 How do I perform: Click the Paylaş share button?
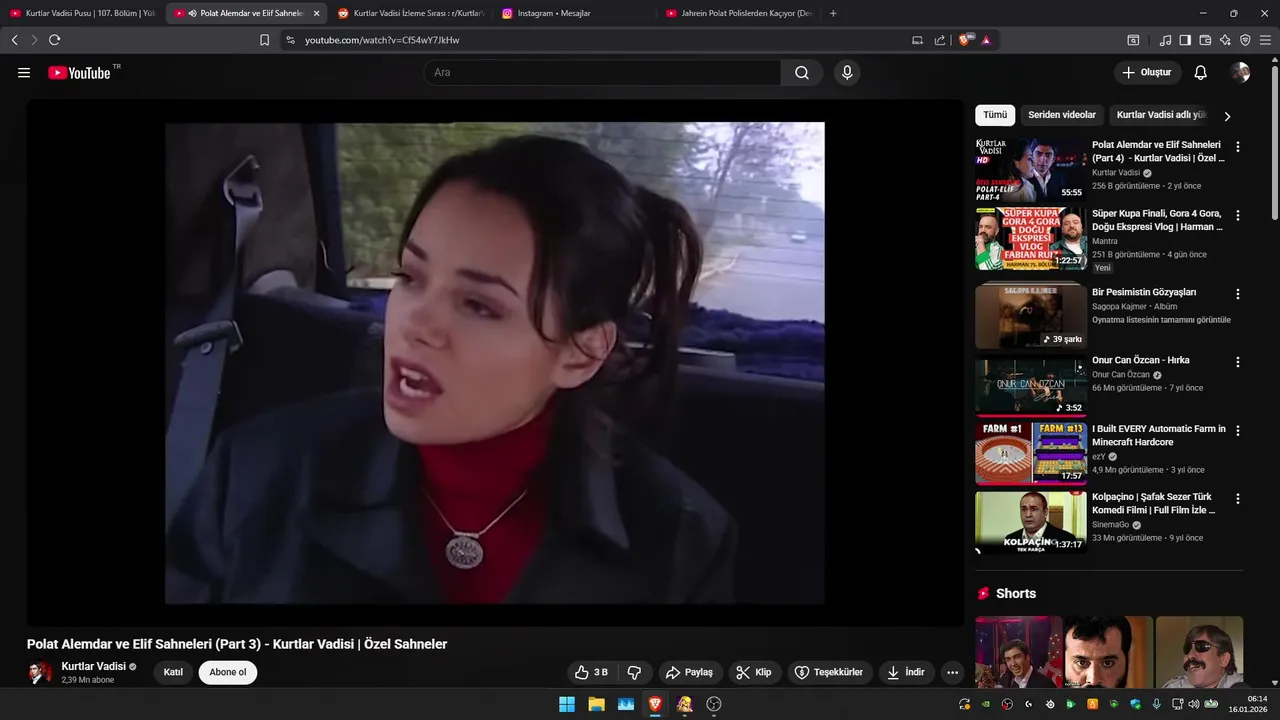pyautogui.click(x=689, y=672)
